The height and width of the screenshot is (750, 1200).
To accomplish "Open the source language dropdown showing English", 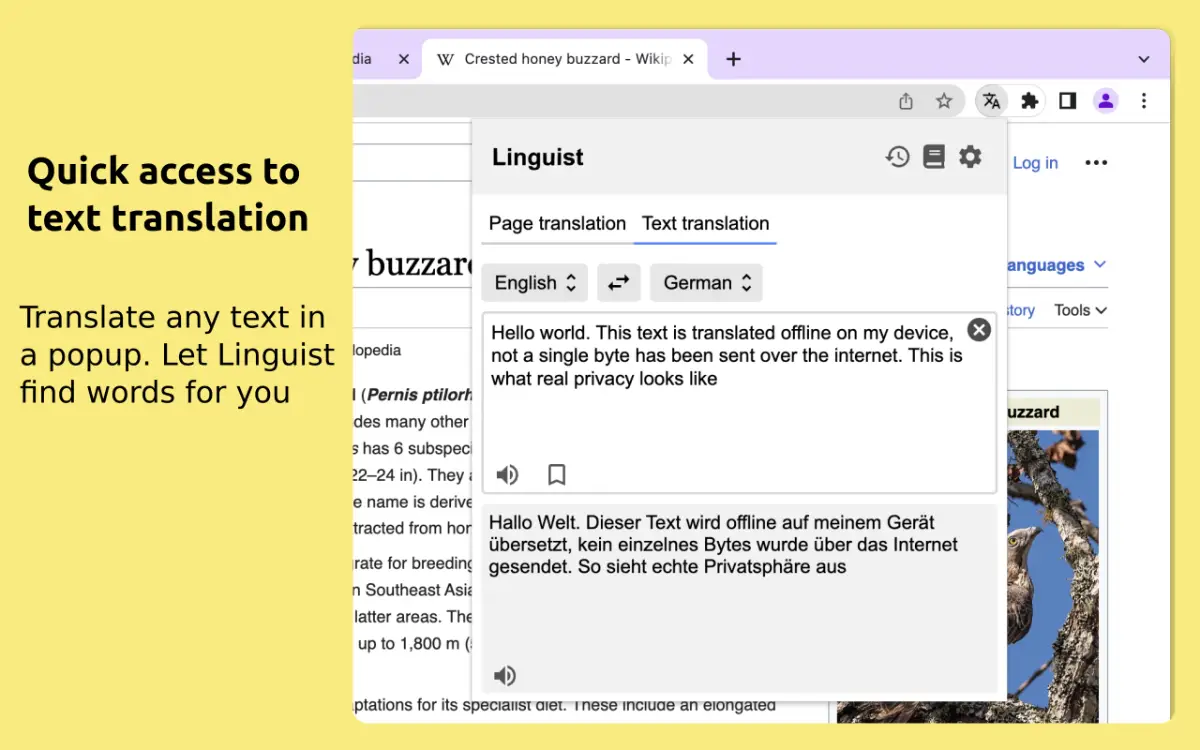I will (534, 283).
